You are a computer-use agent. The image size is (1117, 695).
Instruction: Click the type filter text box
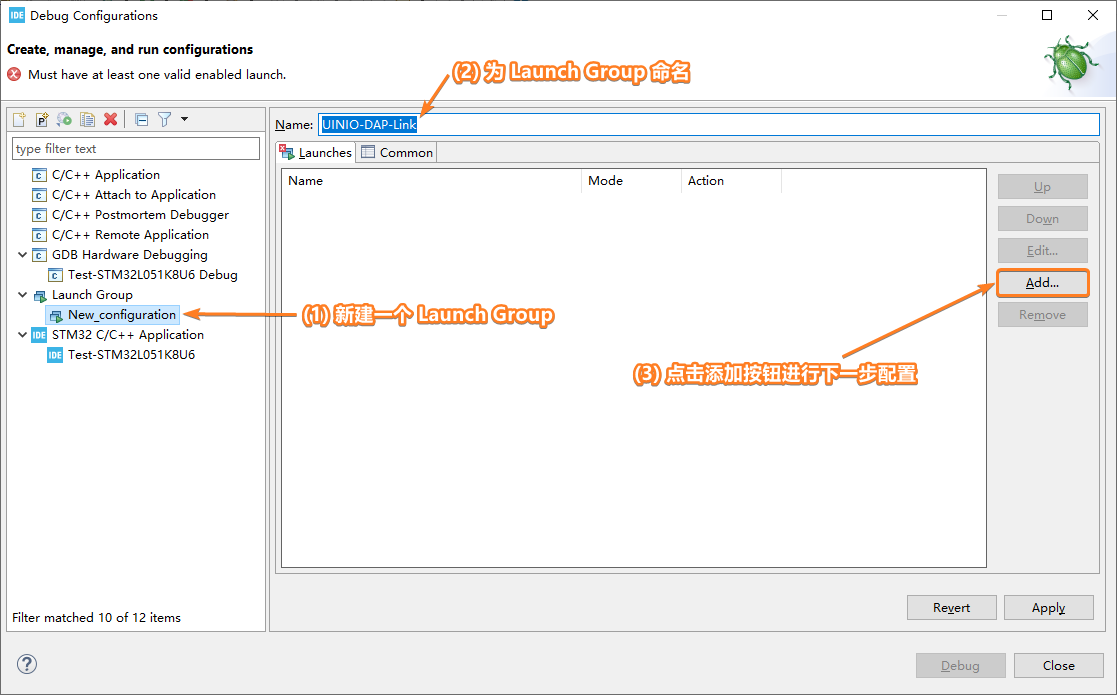point(136,149)
